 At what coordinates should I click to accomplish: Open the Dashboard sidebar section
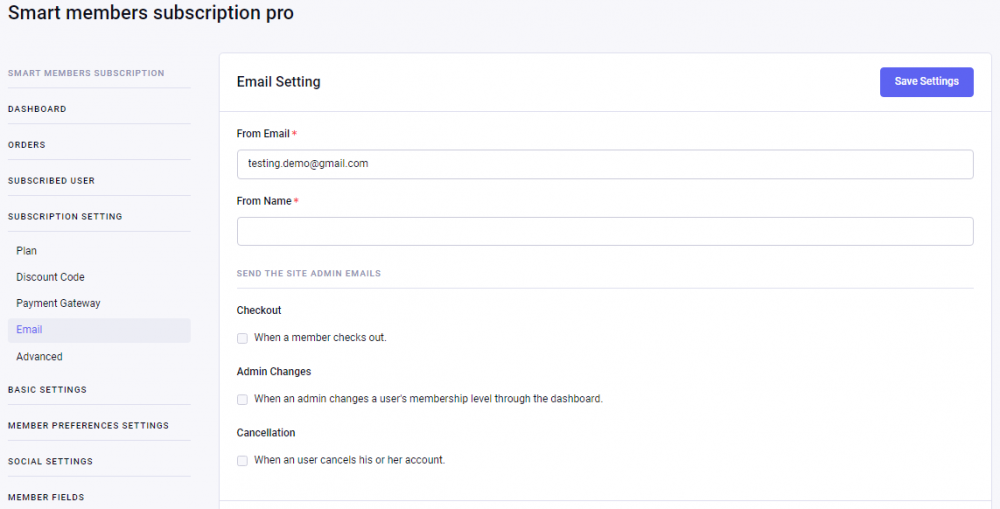point(37,109)
